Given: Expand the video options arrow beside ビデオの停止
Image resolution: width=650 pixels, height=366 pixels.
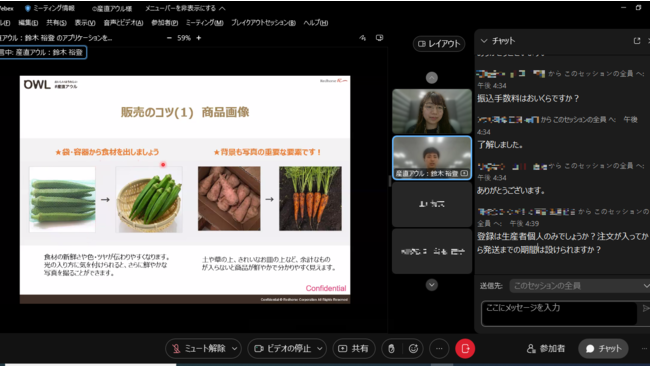Looking at the screenshot, I should [320, 349].
